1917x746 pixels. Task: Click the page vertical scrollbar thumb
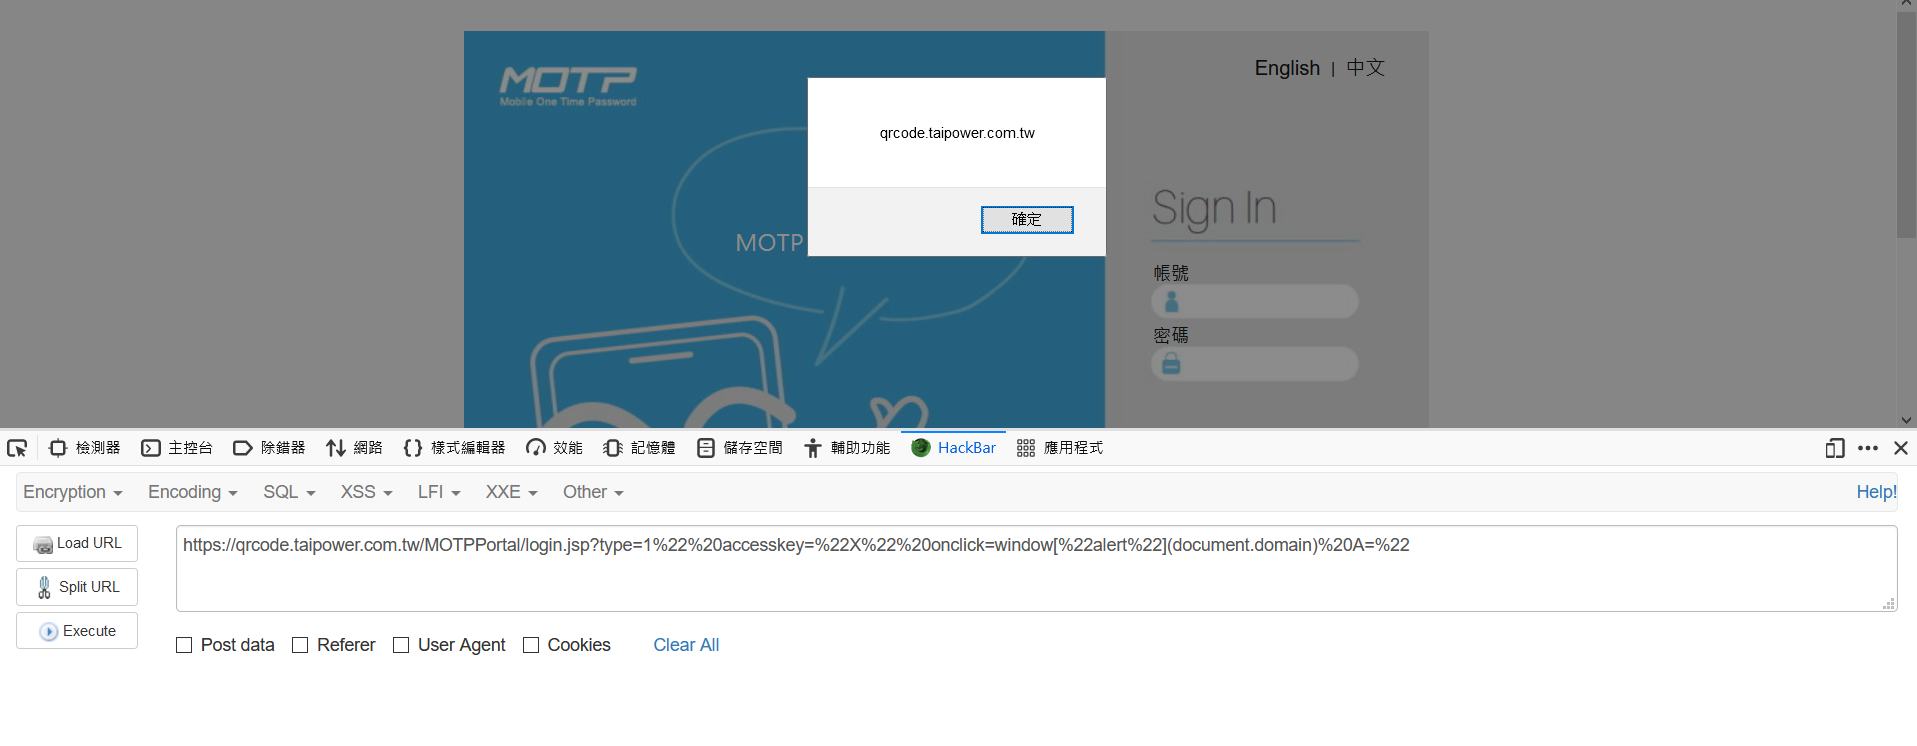(x=1906, y=125)
